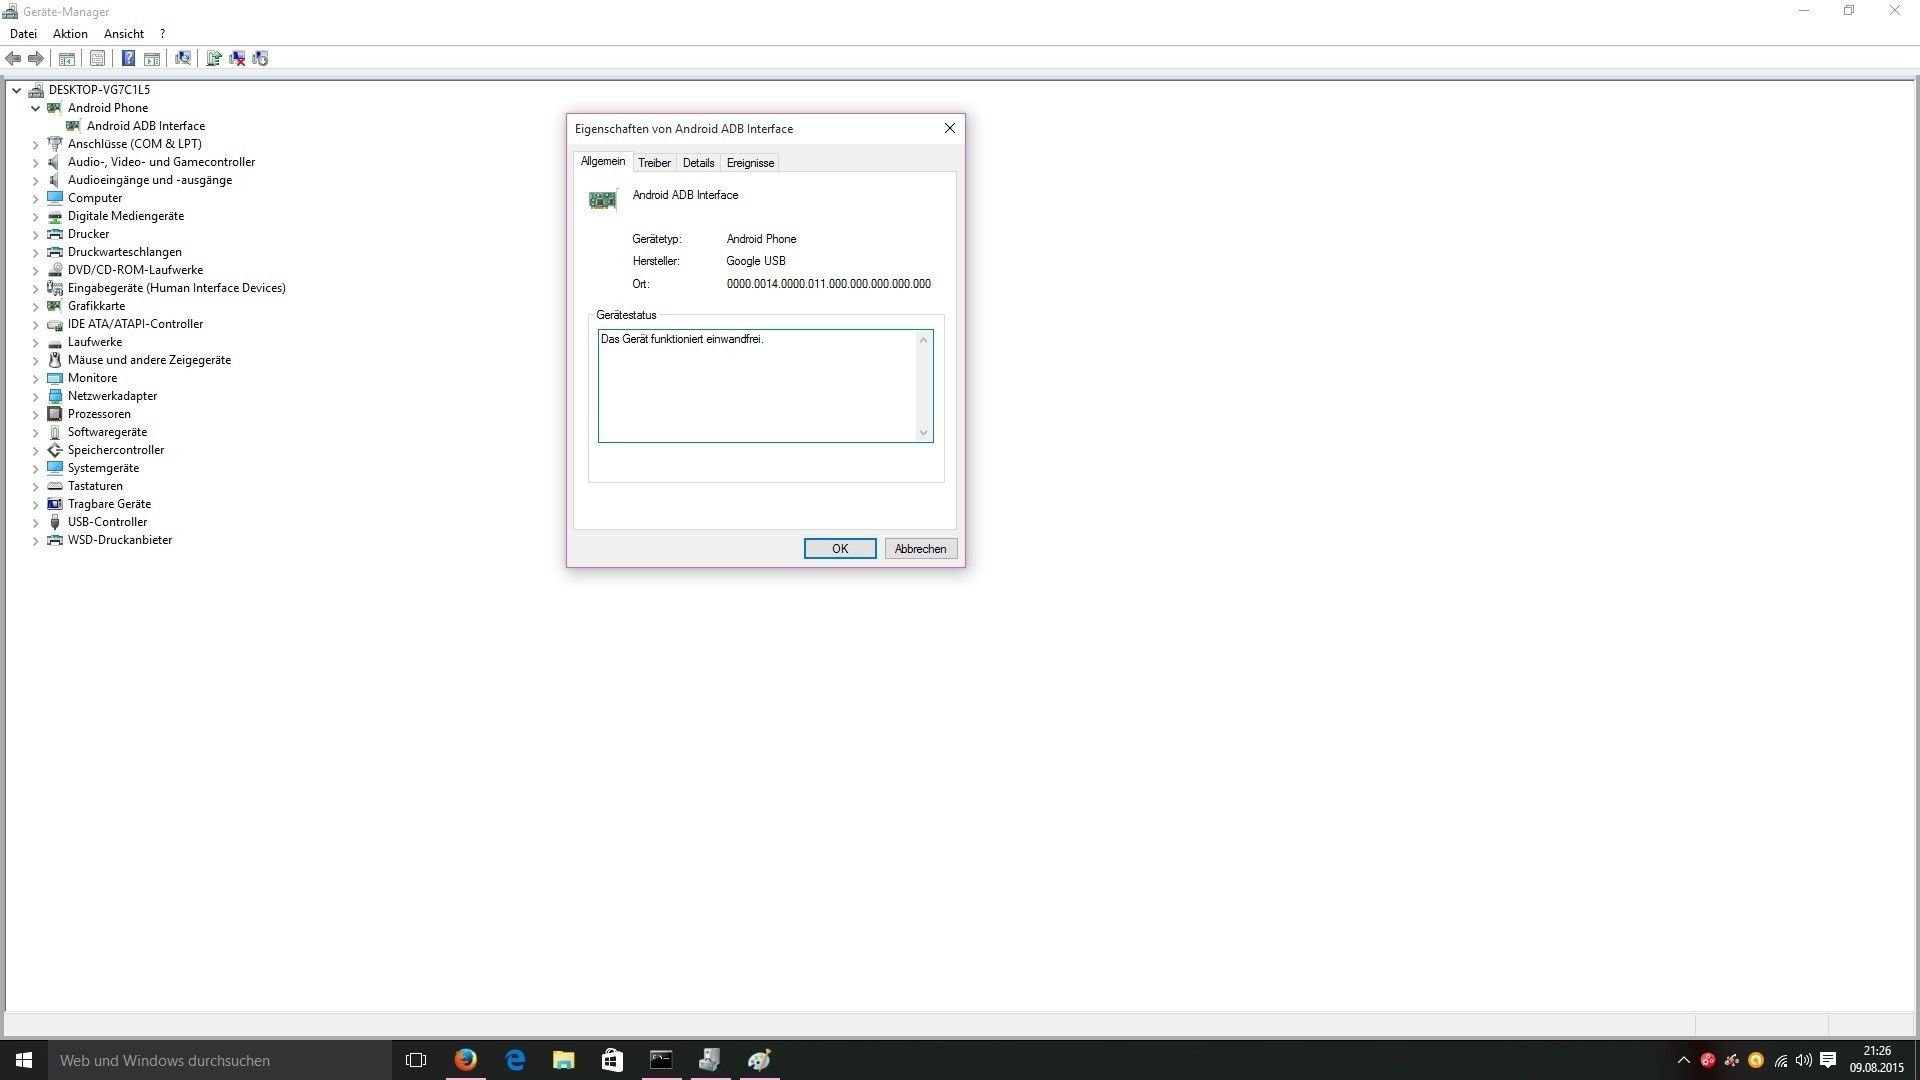Open the Aktion menu
Image resolution: width=1920 pixels, height=1080 pixels.
pyautogui.click(x=70, y=34)
